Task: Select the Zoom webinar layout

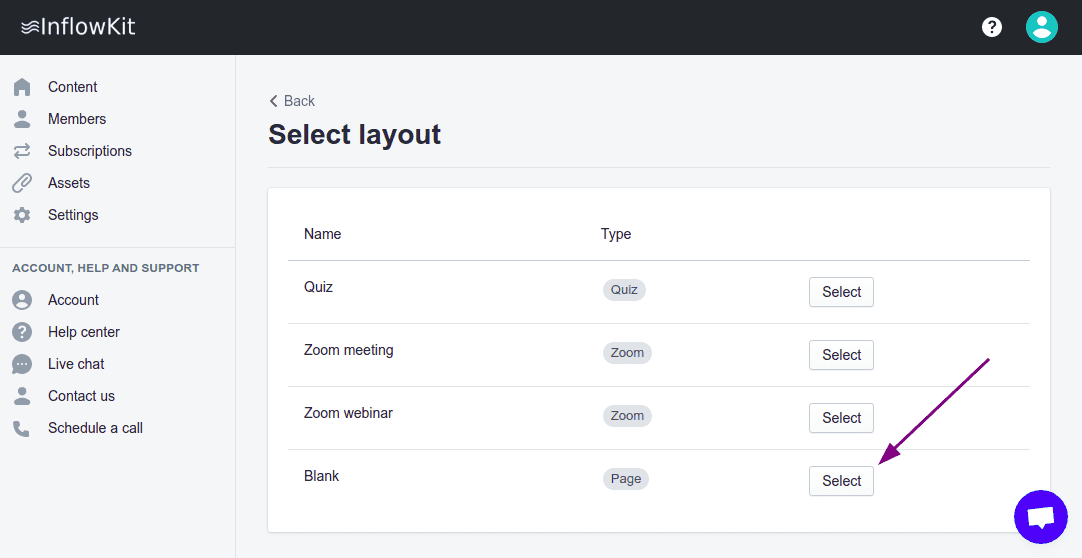Action: [x=841, y=418]
